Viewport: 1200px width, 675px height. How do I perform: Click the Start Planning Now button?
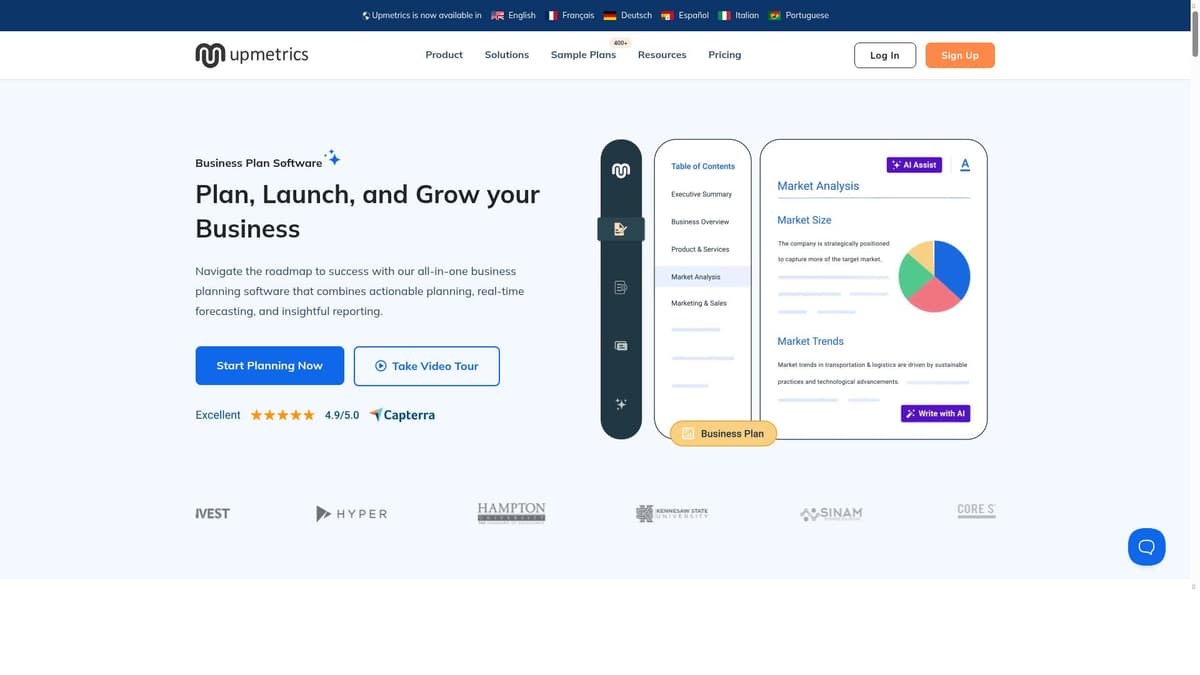tap(269, 365)
